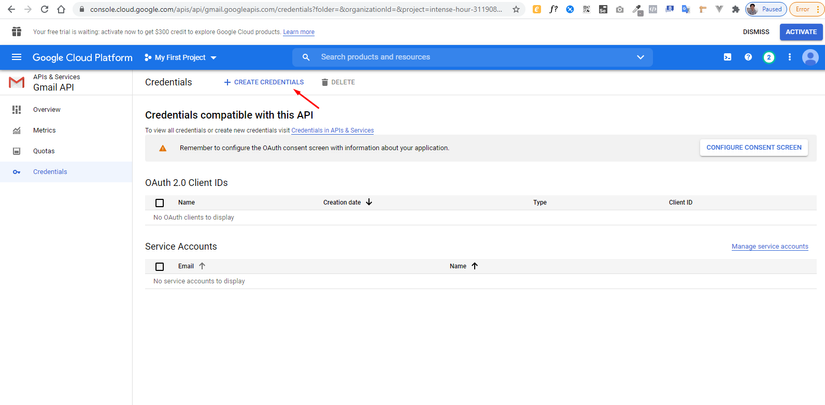Open Credentials in APIs & Services link
Viewport: 825px width, 405px height.
point(333,130)
